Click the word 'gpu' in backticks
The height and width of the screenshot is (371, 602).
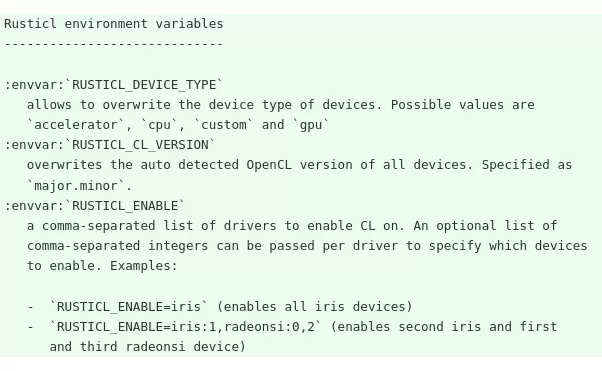311,125
